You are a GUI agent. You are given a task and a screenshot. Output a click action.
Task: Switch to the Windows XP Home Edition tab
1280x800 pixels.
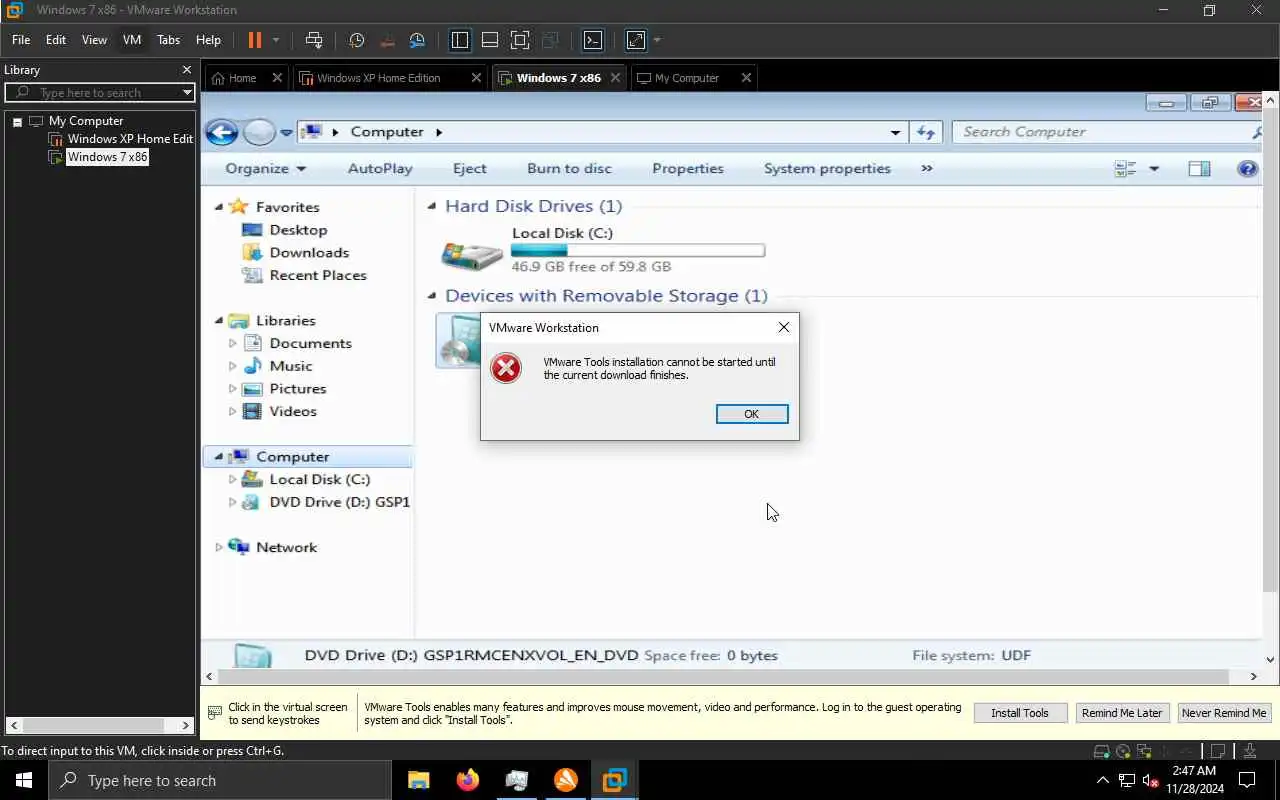tap(379, 78)
